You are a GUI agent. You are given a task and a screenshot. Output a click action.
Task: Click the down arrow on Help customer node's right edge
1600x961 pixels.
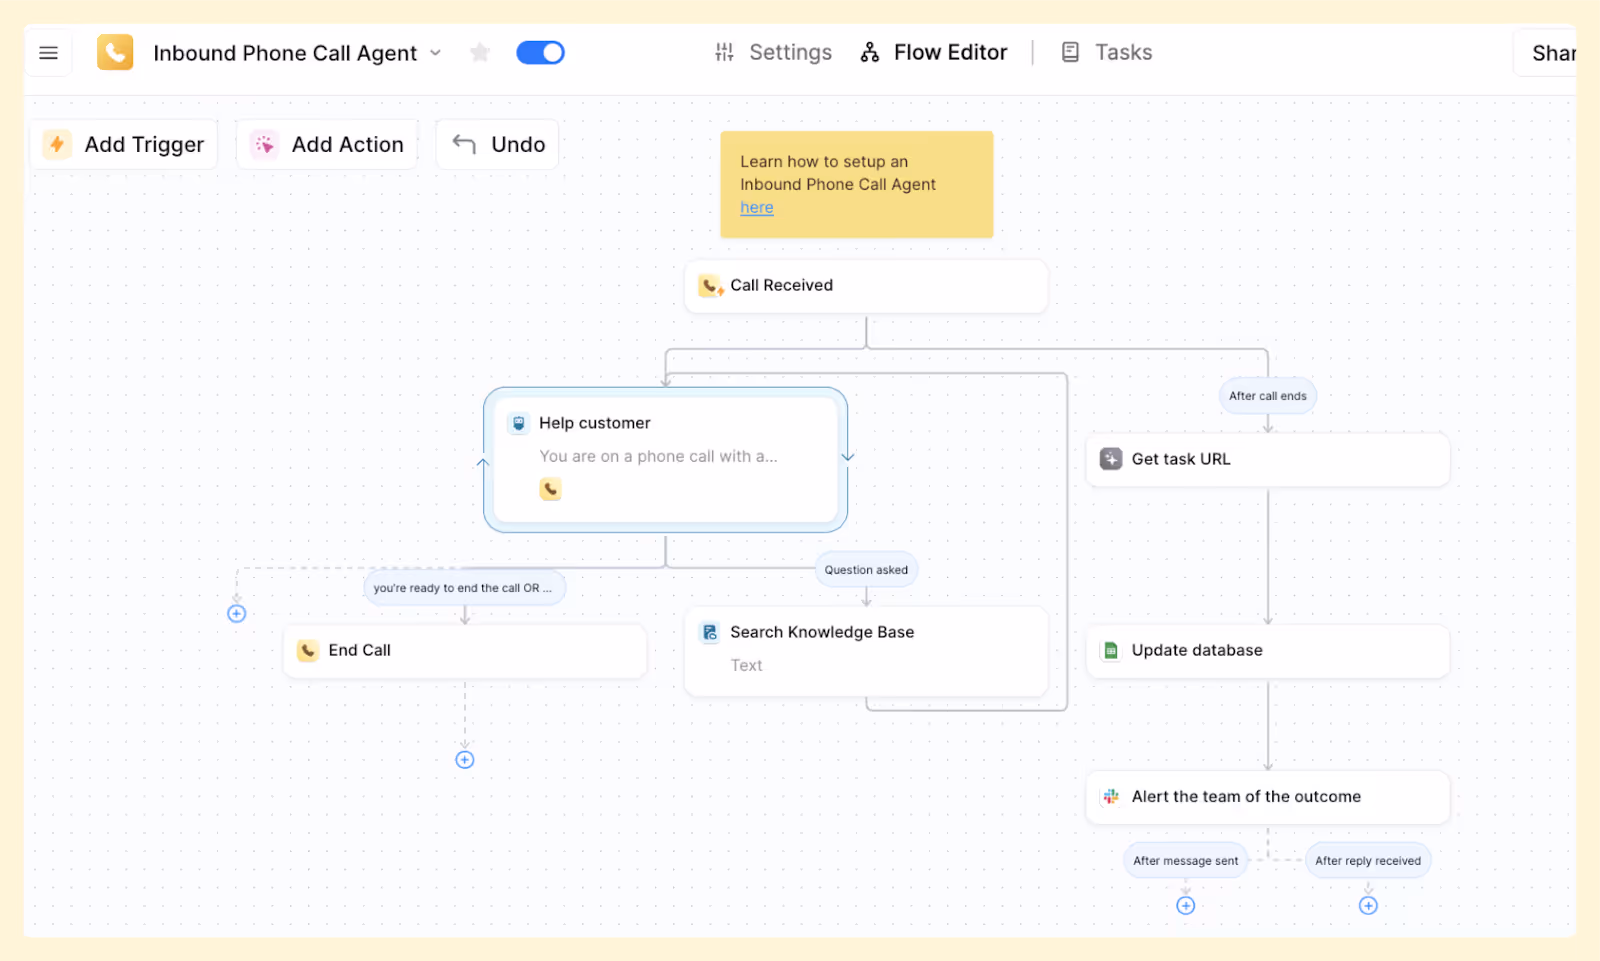pyautogui.click(x=848, y=456)
